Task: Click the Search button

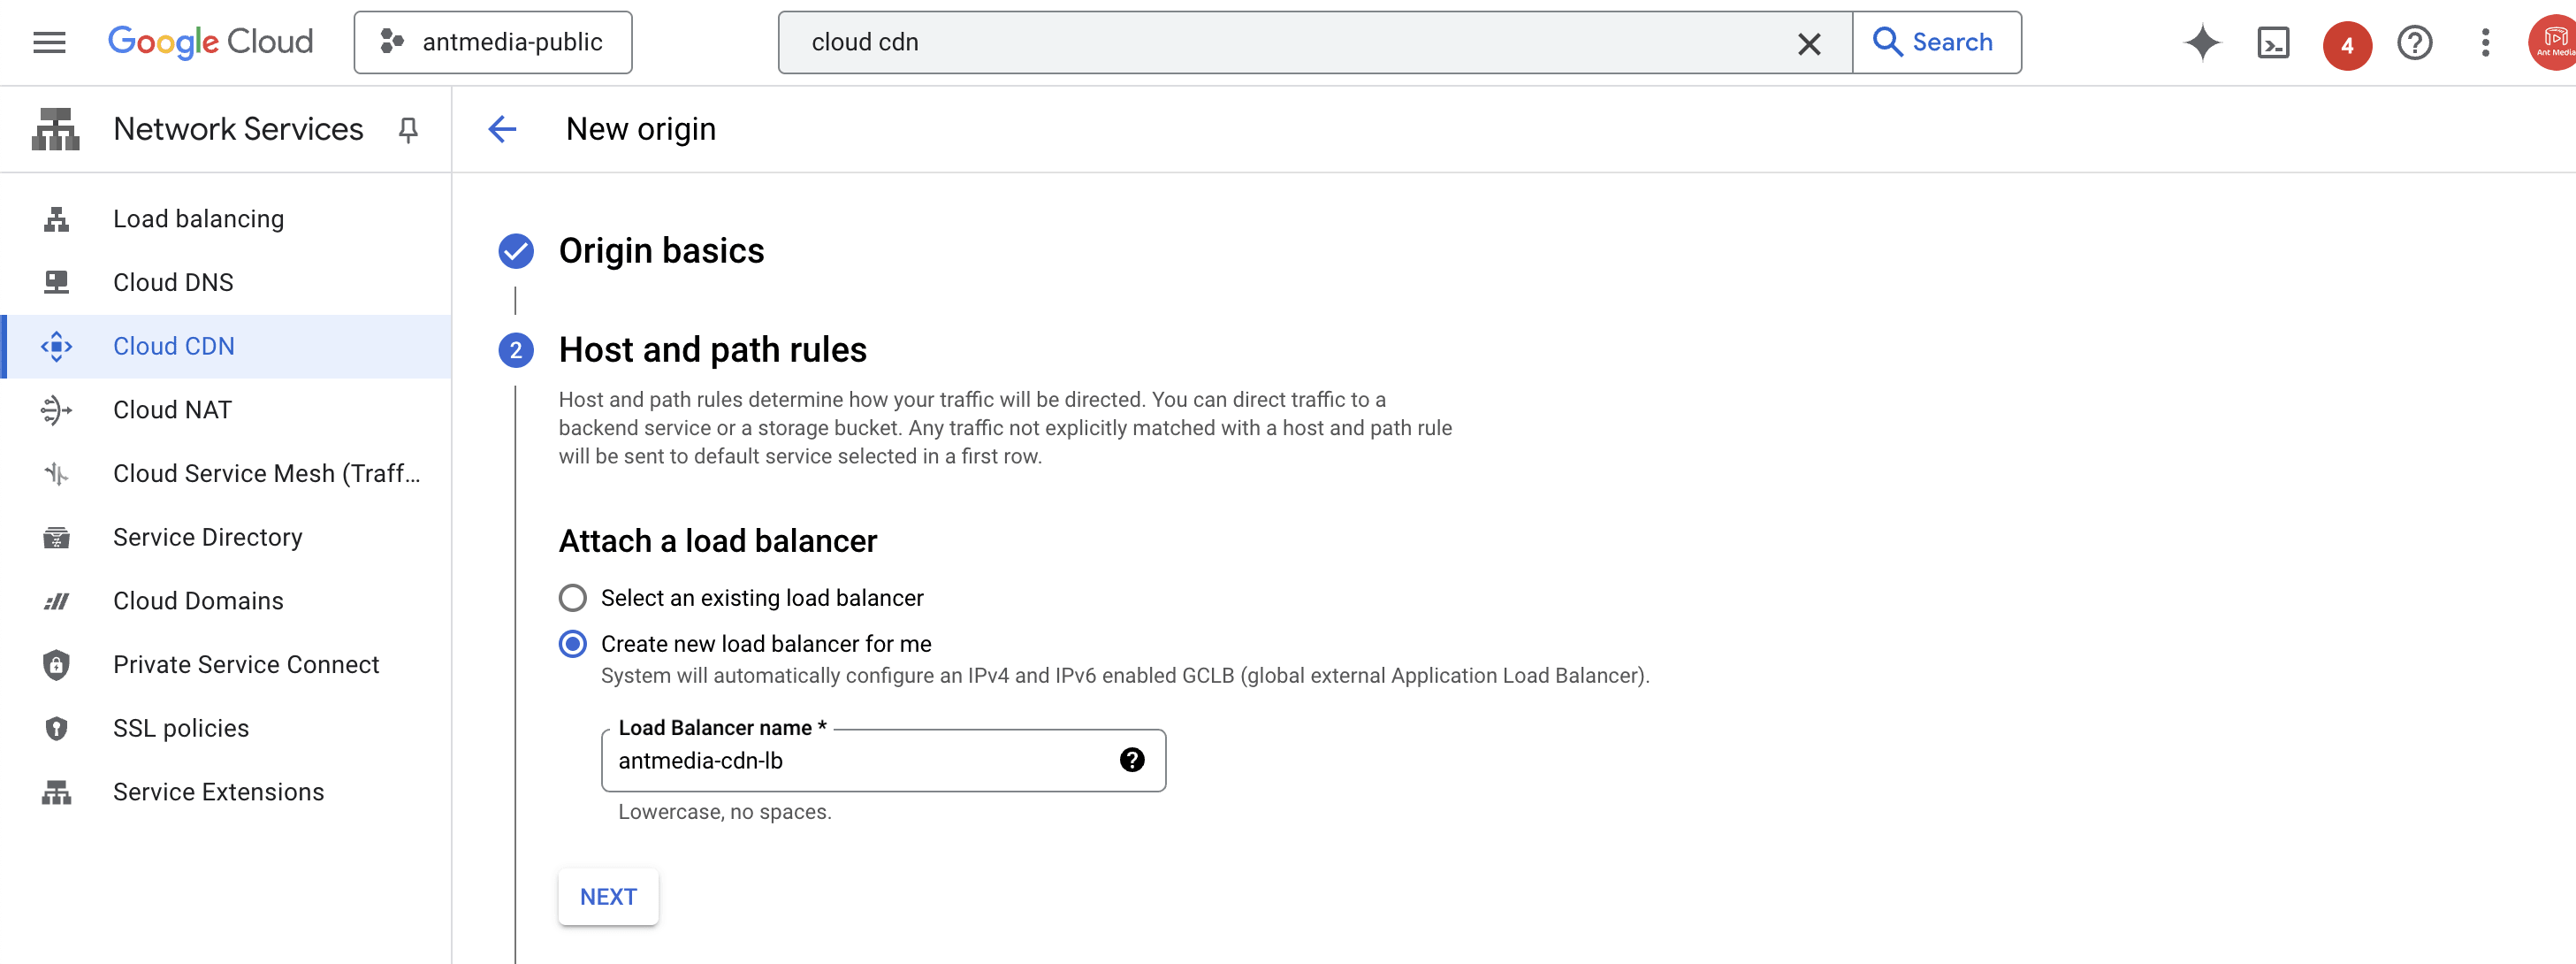Action: 1935,42
